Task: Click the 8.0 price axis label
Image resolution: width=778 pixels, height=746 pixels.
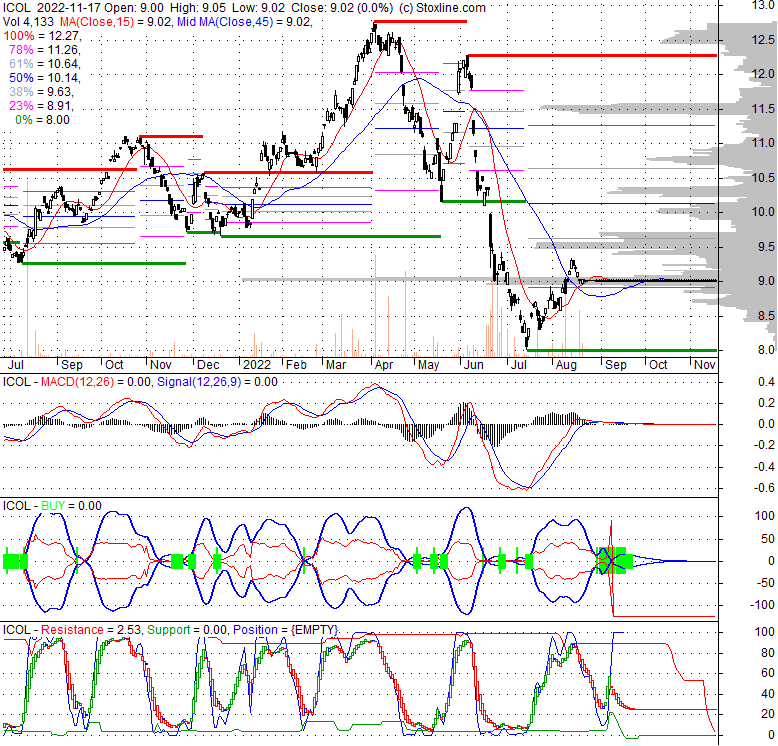Action: [766, 350]
